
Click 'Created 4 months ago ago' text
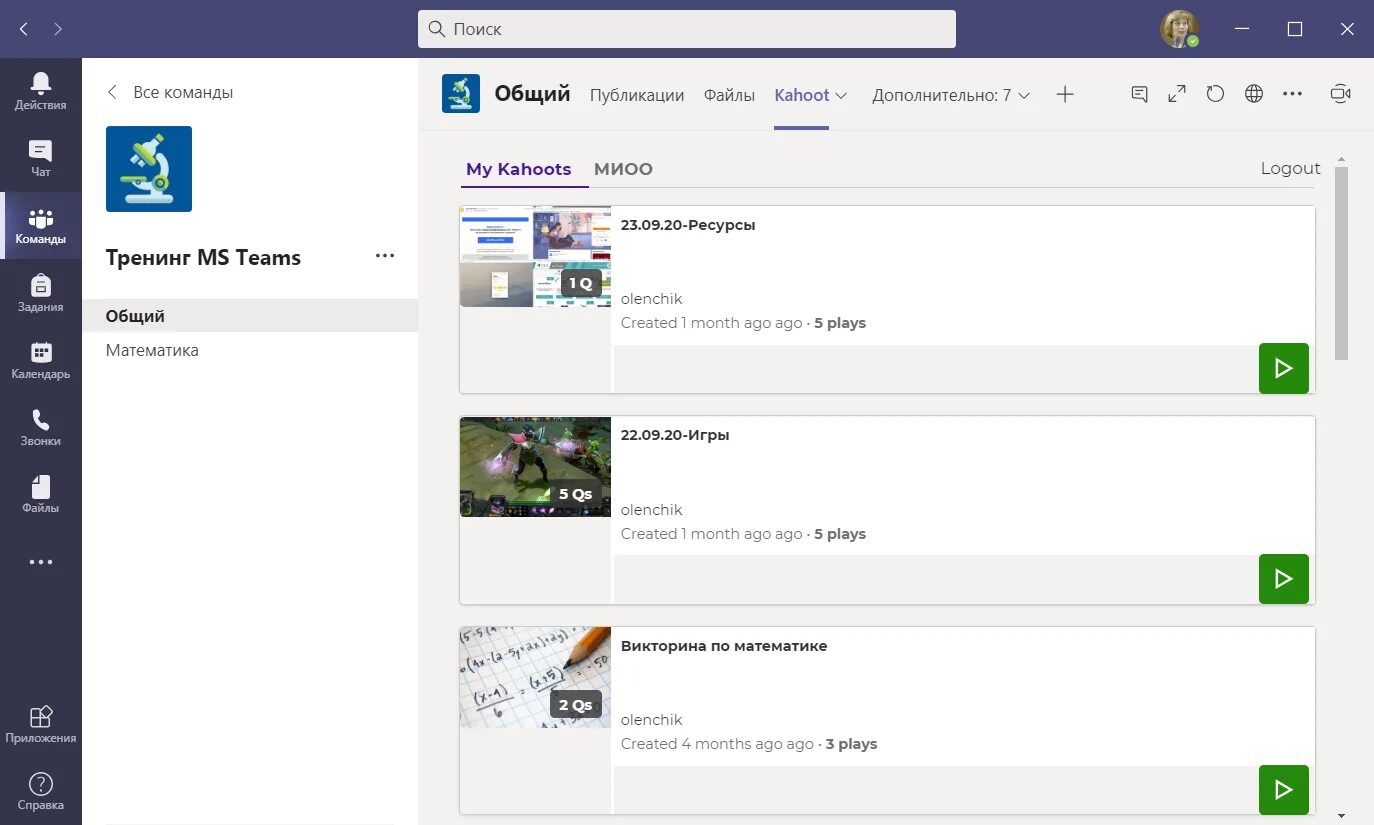click(x=717, y=744)
